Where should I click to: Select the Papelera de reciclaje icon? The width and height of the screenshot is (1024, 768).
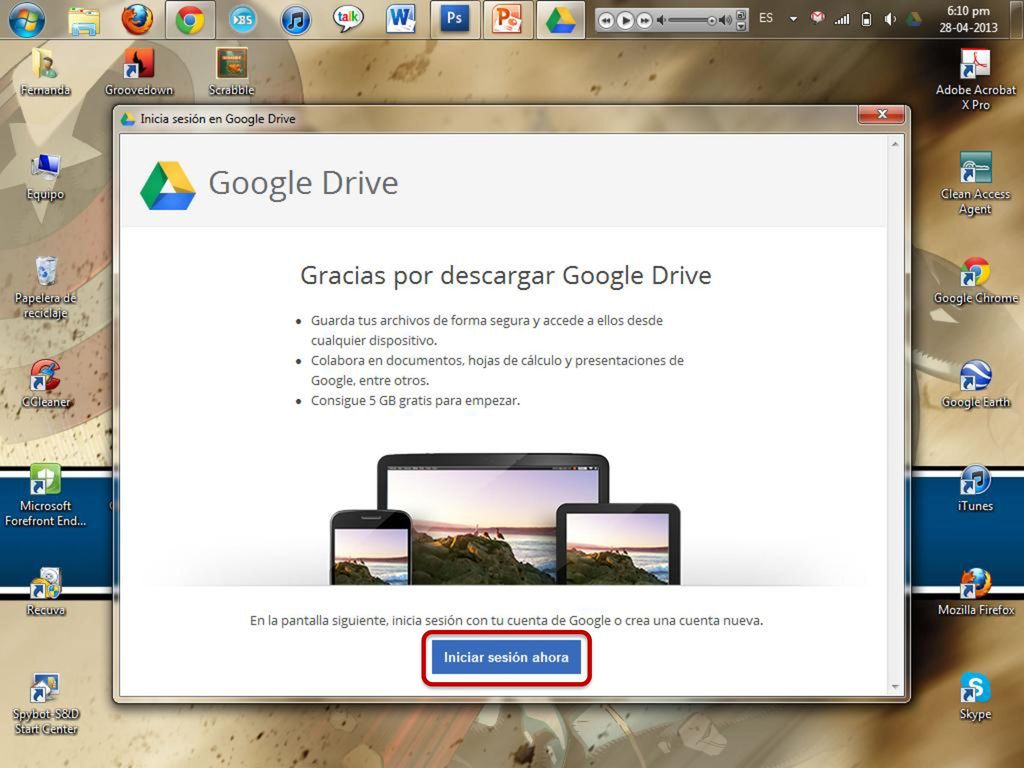(45, 287)
